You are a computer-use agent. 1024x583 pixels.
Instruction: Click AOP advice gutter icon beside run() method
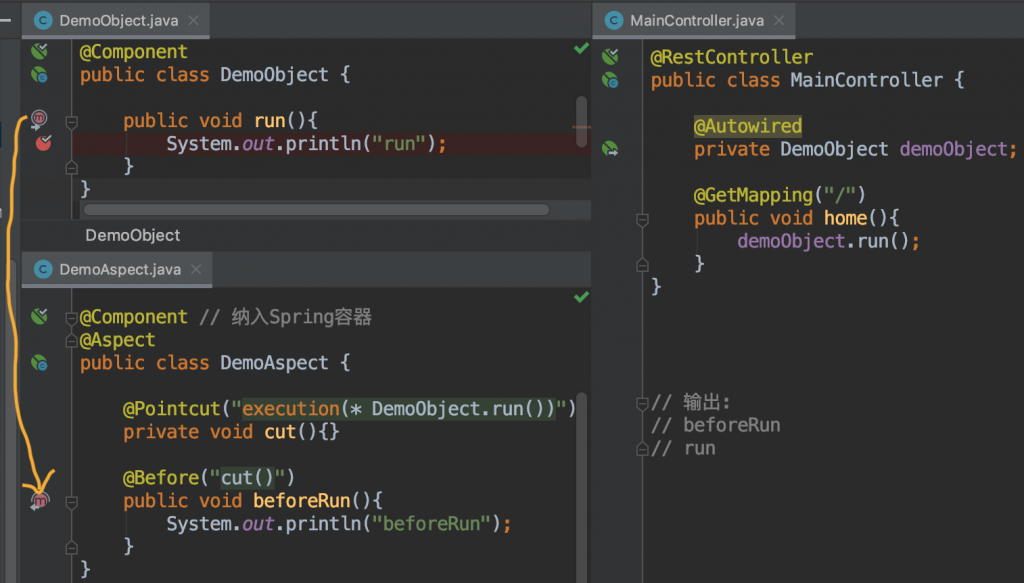click(39, 119)
